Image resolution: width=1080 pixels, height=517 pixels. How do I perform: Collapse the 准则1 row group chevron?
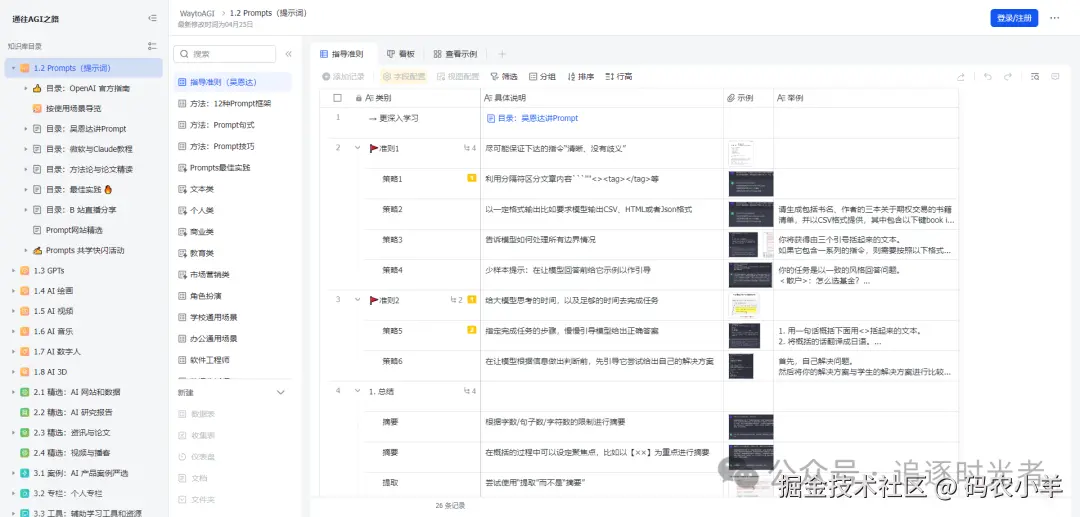click(x=357, y=148)
